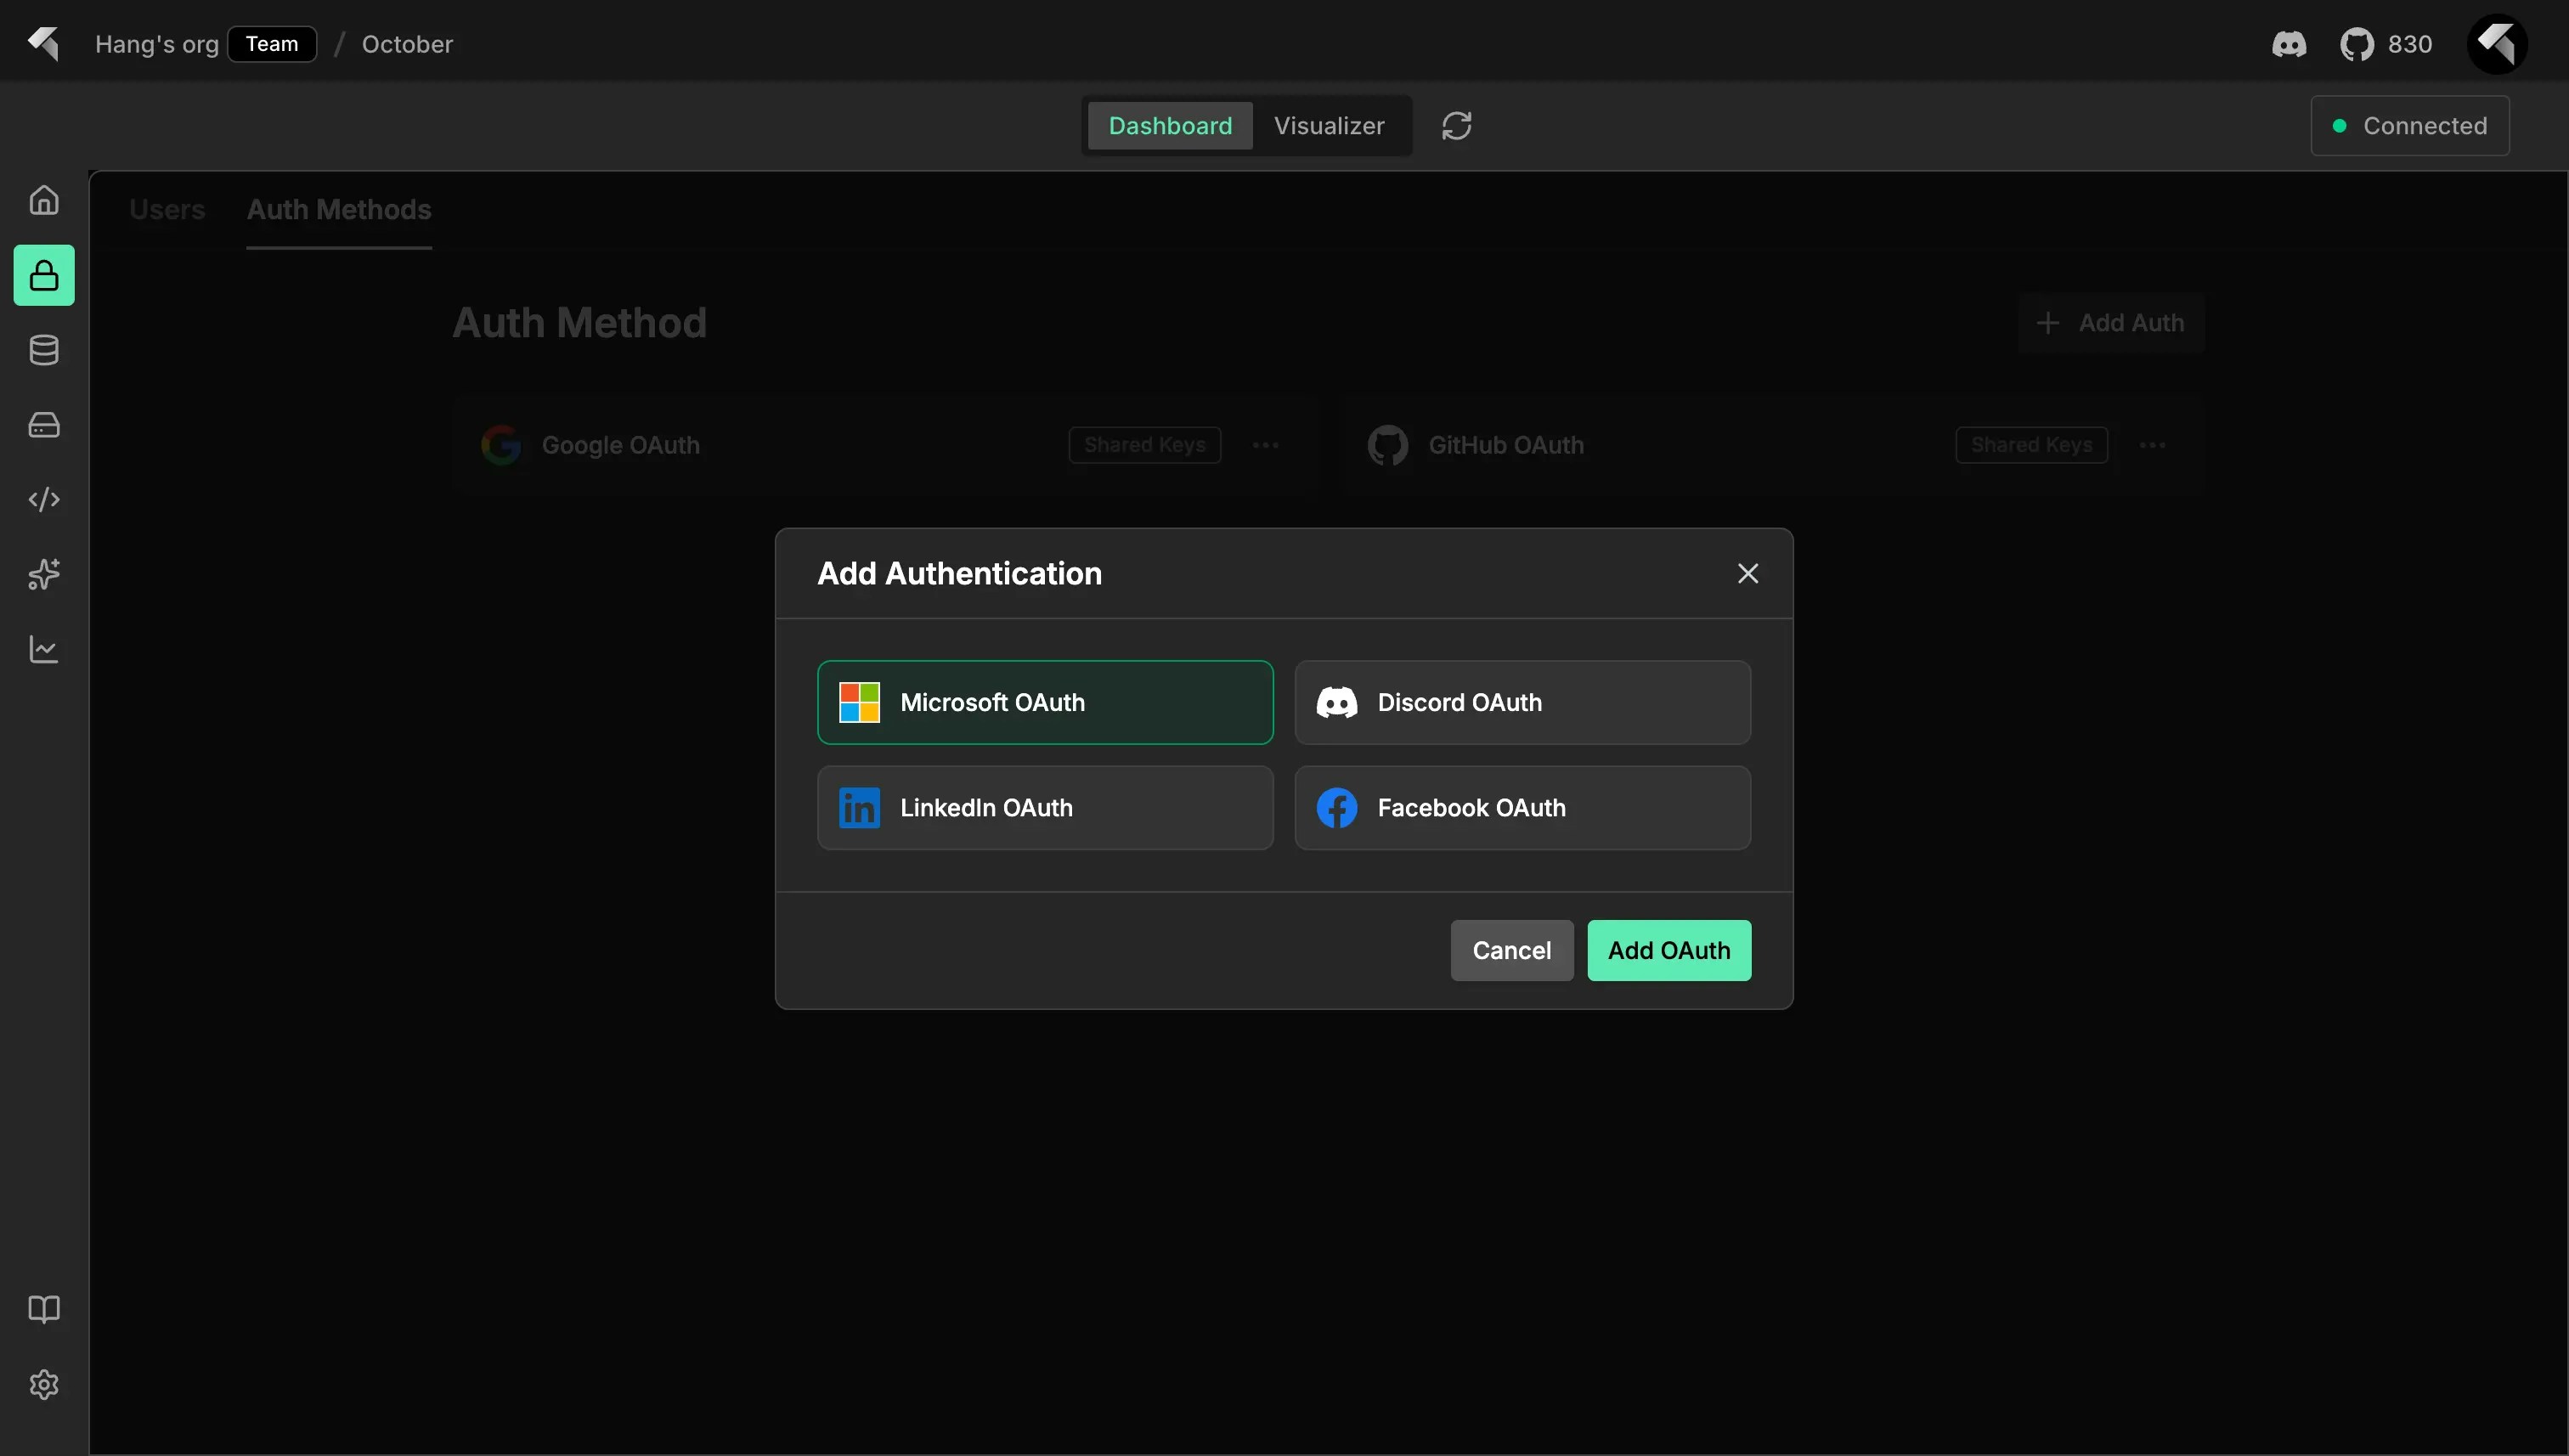Select Discord OAuth provider card
The image size is (2569, 1456).
coord(1522,702)
